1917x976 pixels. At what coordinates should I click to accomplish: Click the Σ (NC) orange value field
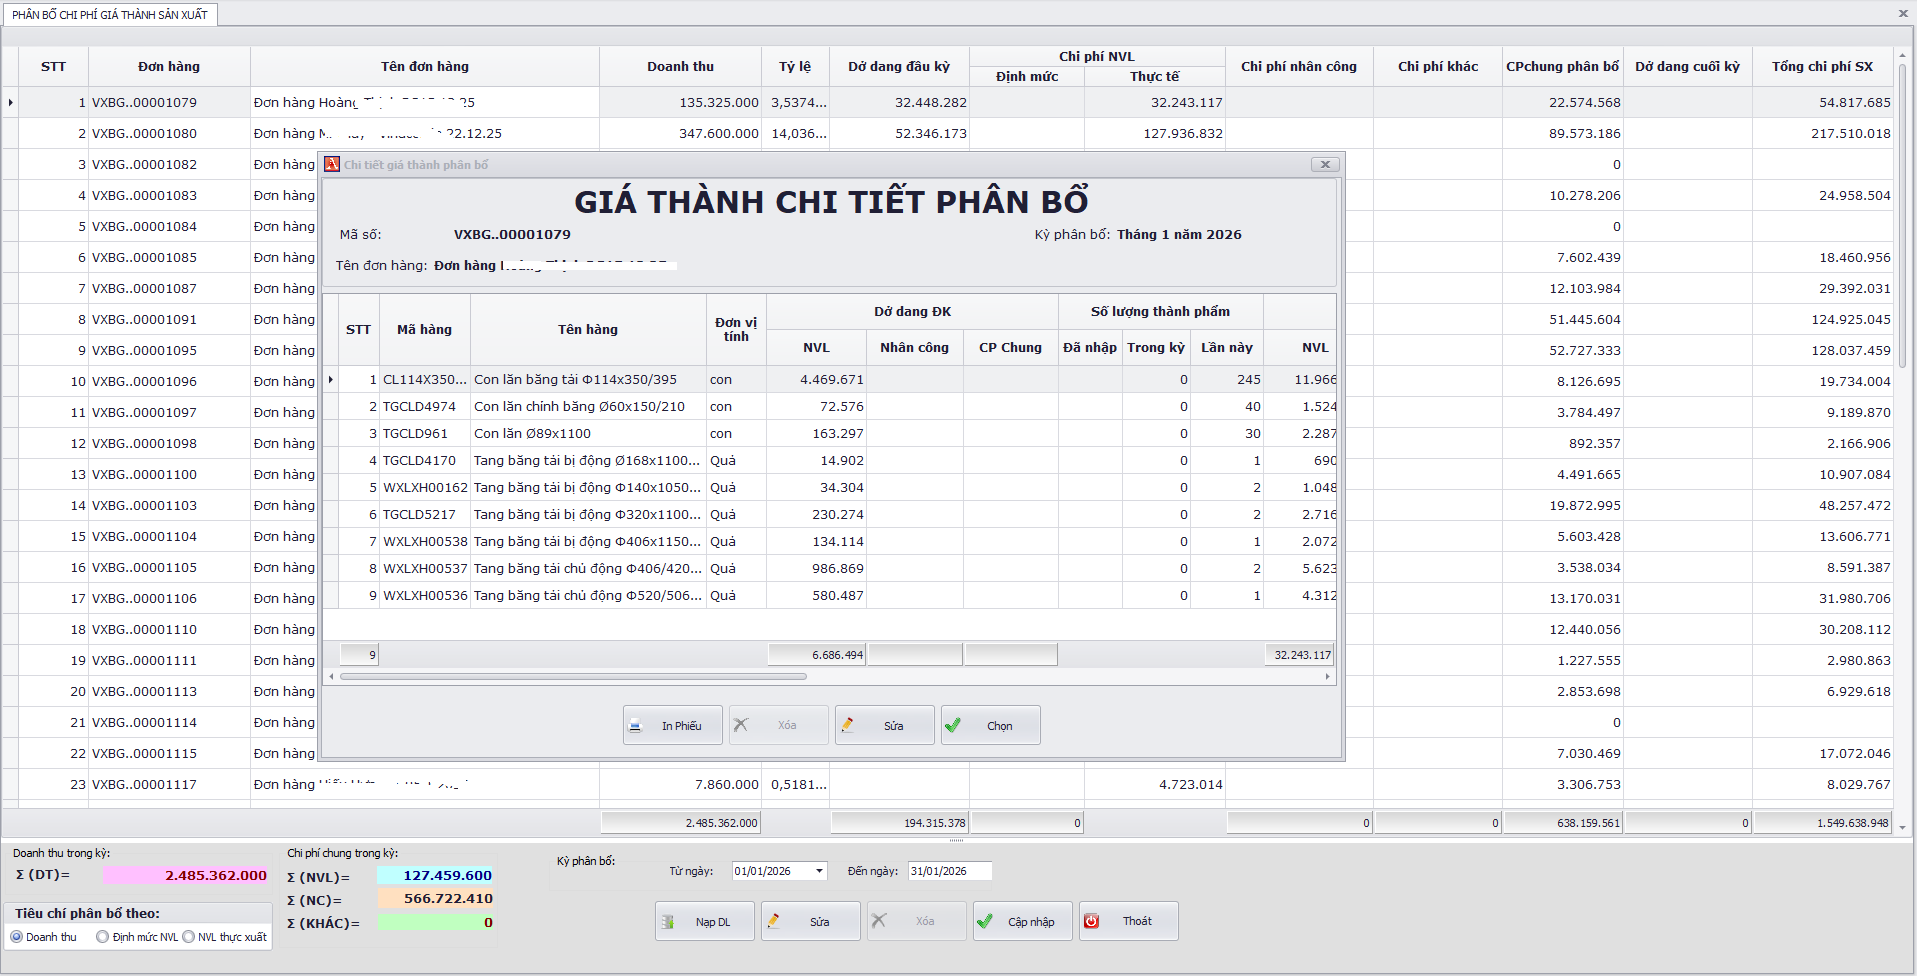pyautogui.click(x=435, y=898)
